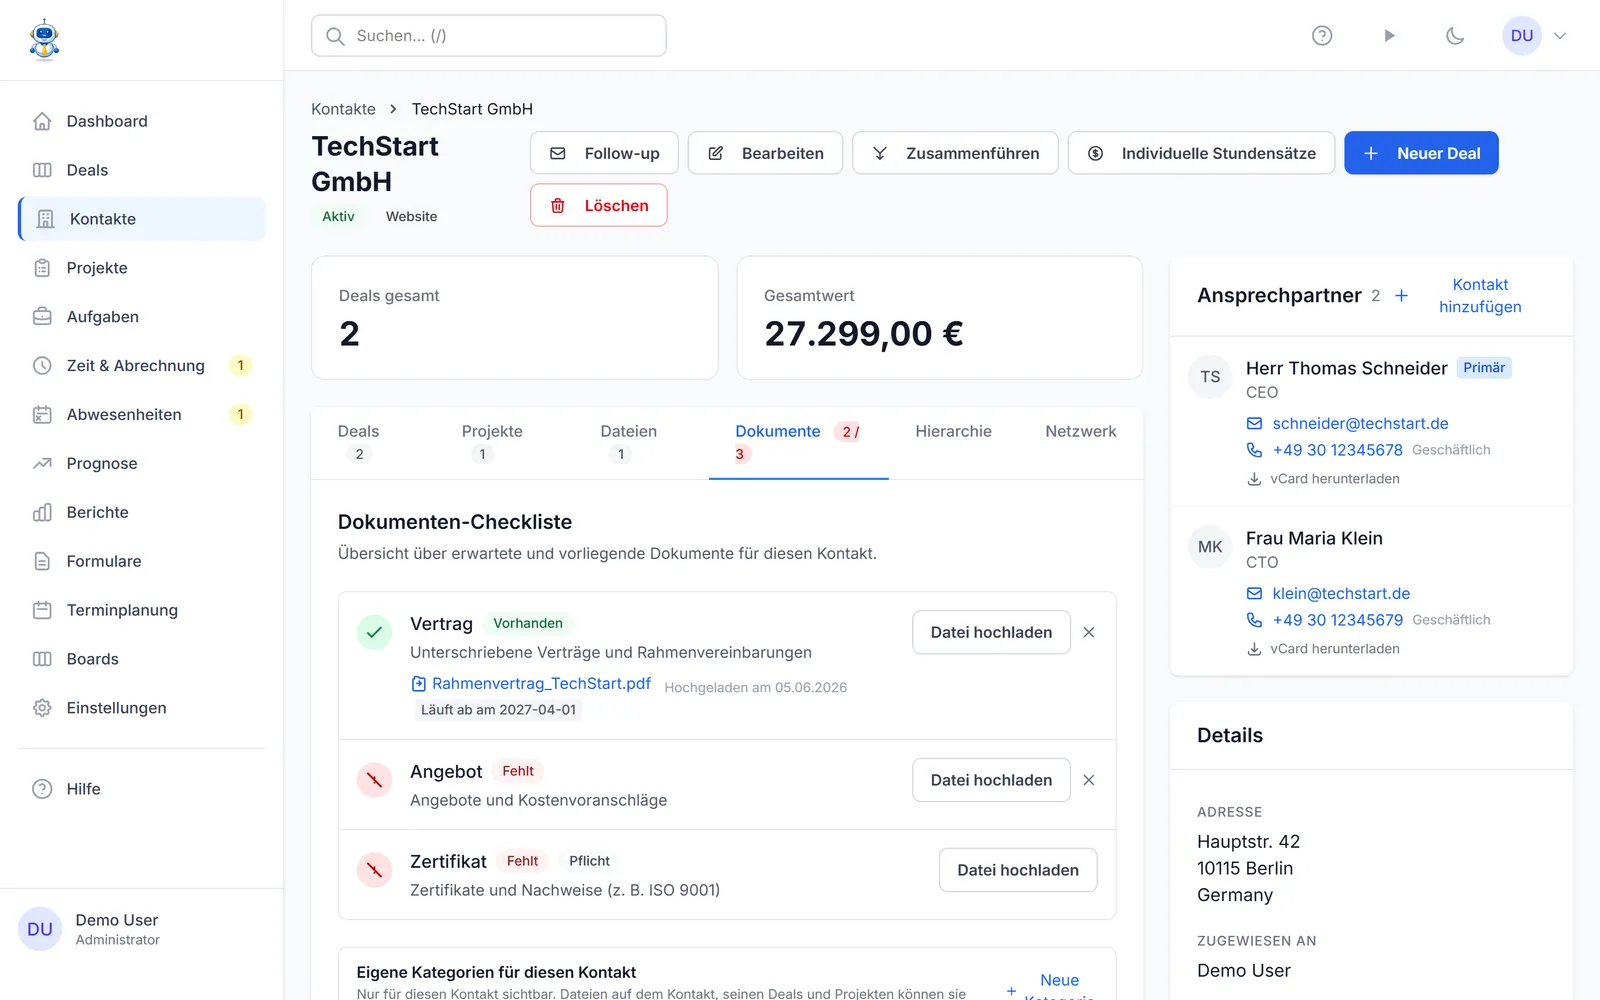The width and height of the screenshot is (1600, 1000).
Task: Toggle dark mode moon icon
Action: coord(1455,36)
